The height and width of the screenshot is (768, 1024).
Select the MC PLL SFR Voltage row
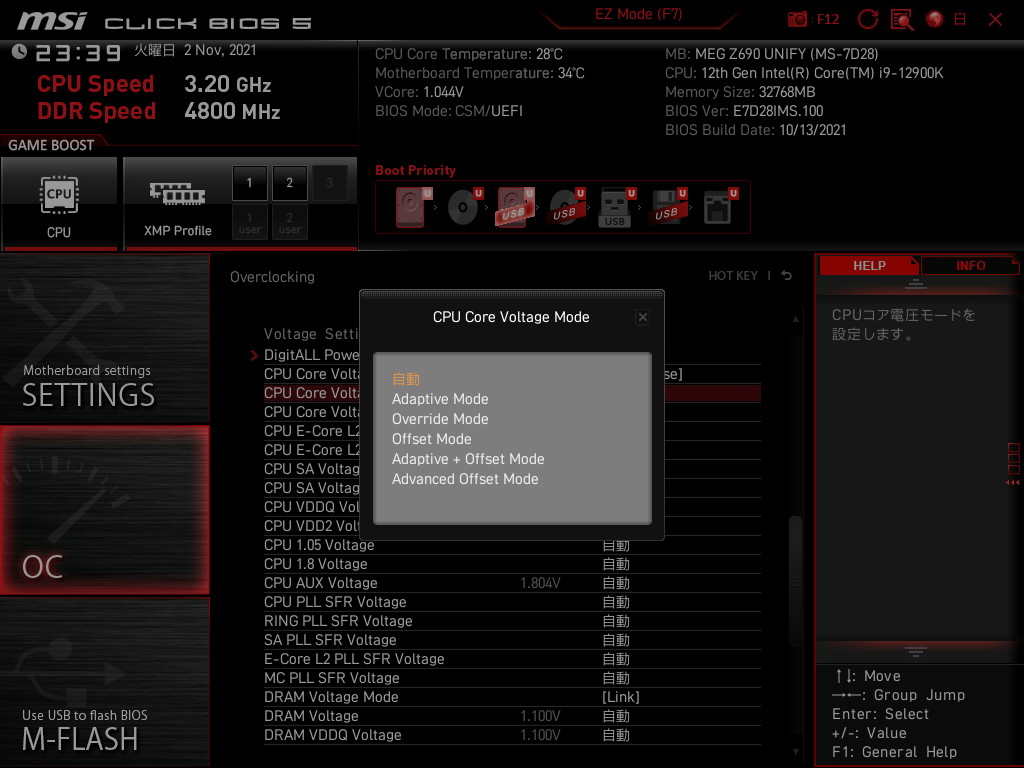point(512,678)
